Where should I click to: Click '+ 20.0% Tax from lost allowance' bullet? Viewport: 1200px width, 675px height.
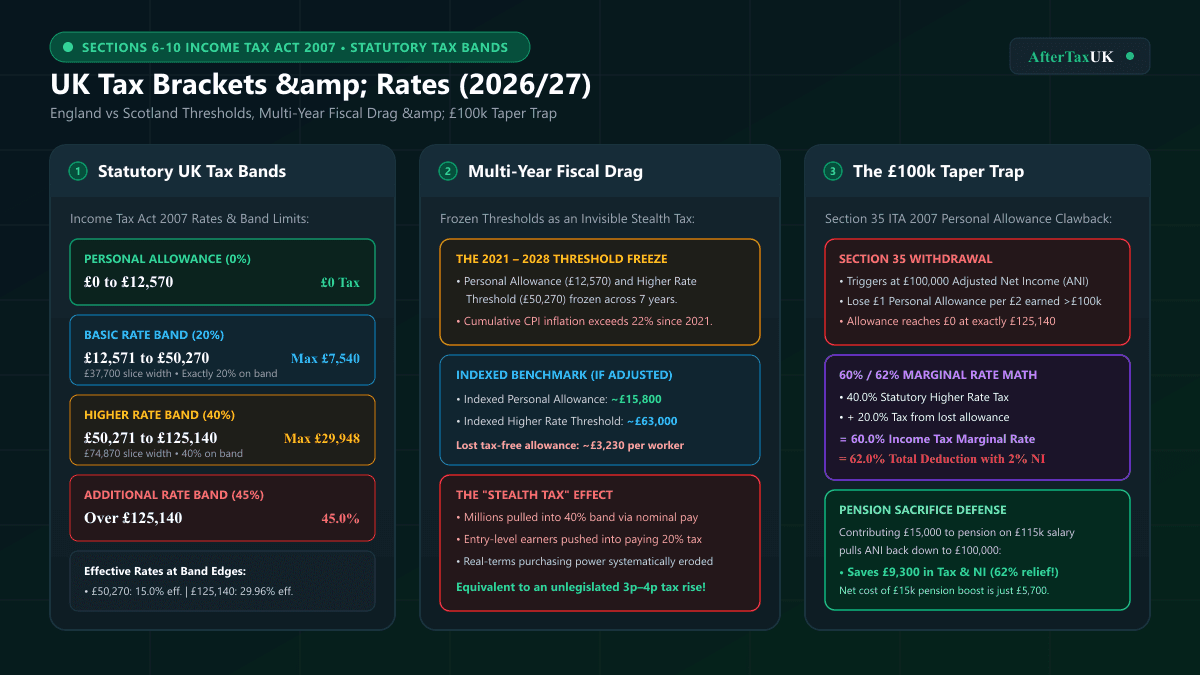click(x=924, y=417)
